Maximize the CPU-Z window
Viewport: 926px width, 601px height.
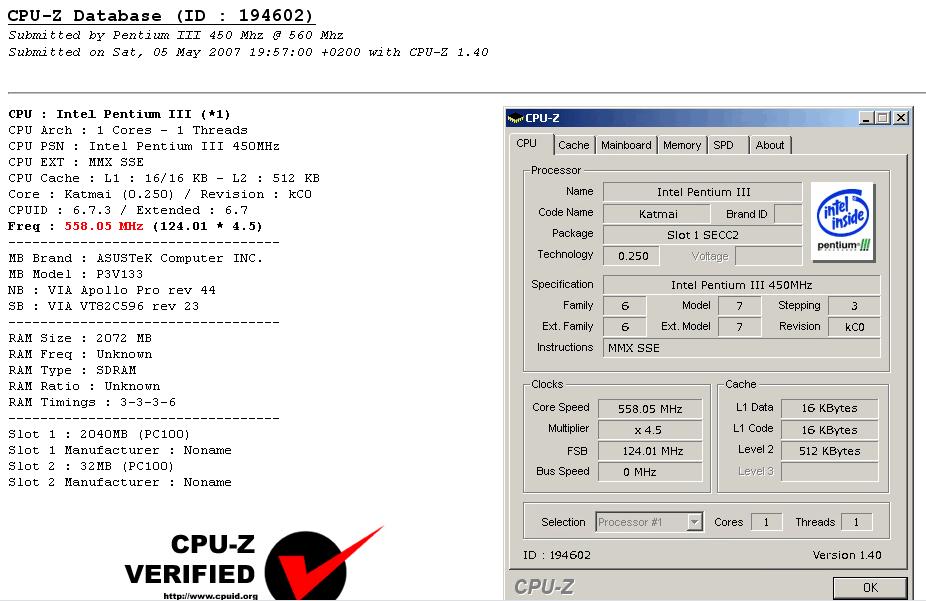(x=882, y=118)
